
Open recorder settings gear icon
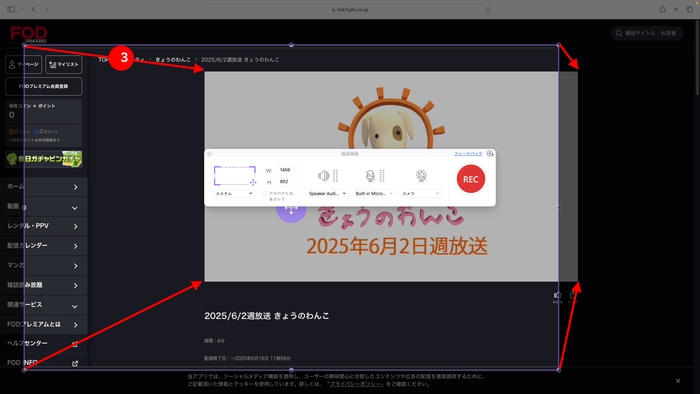click(x=490, y=153)
